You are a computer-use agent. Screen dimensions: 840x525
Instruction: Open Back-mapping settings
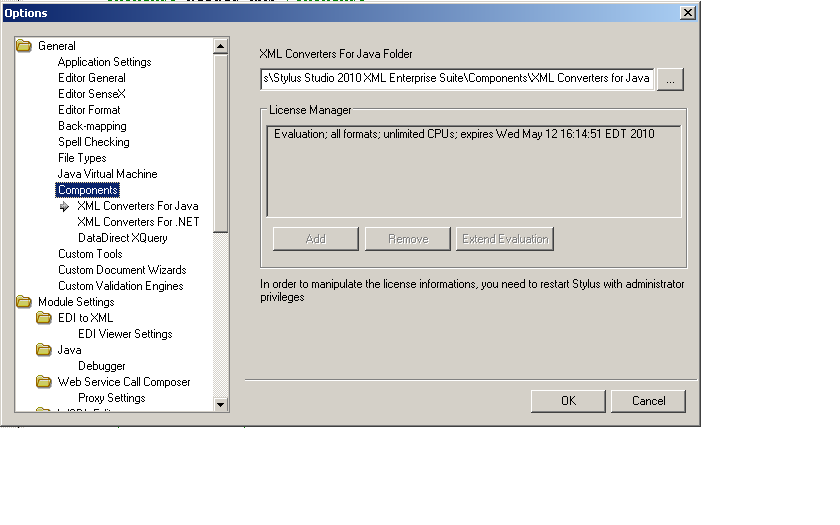point(92,126)
